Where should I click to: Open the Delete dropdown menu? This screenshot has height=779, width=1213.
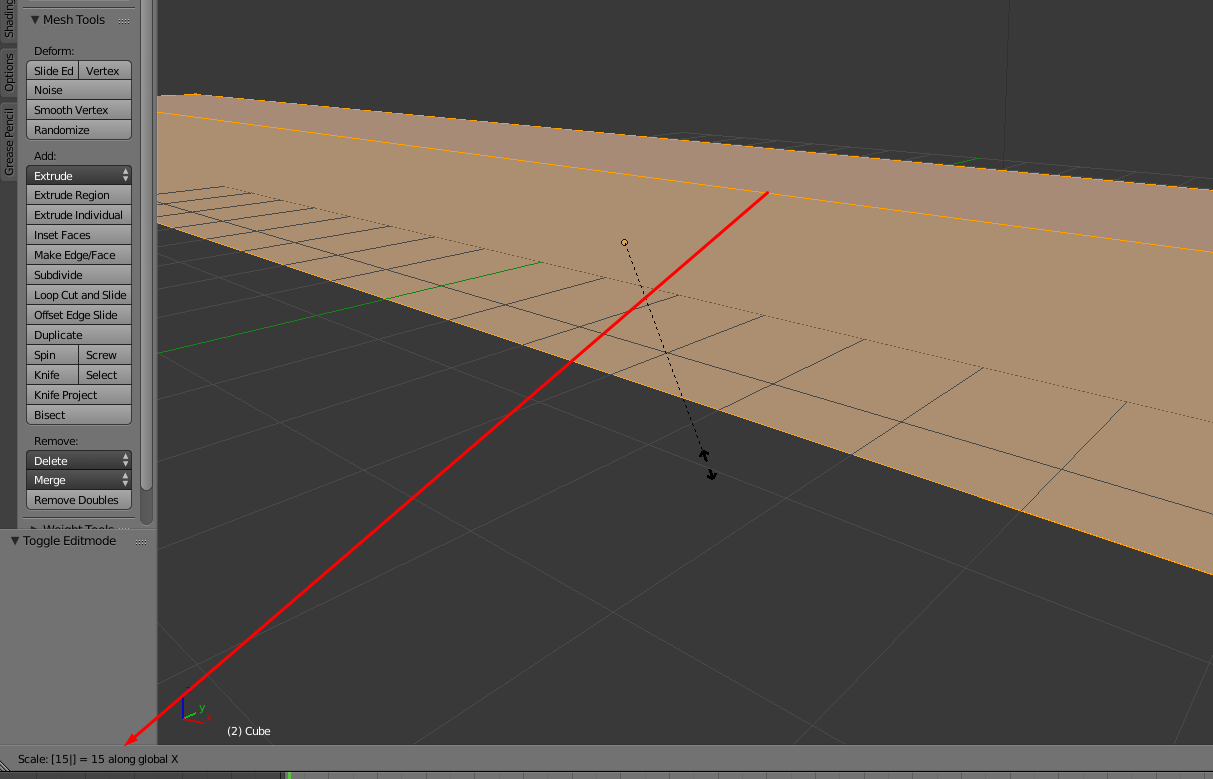[x=79, y=461]
